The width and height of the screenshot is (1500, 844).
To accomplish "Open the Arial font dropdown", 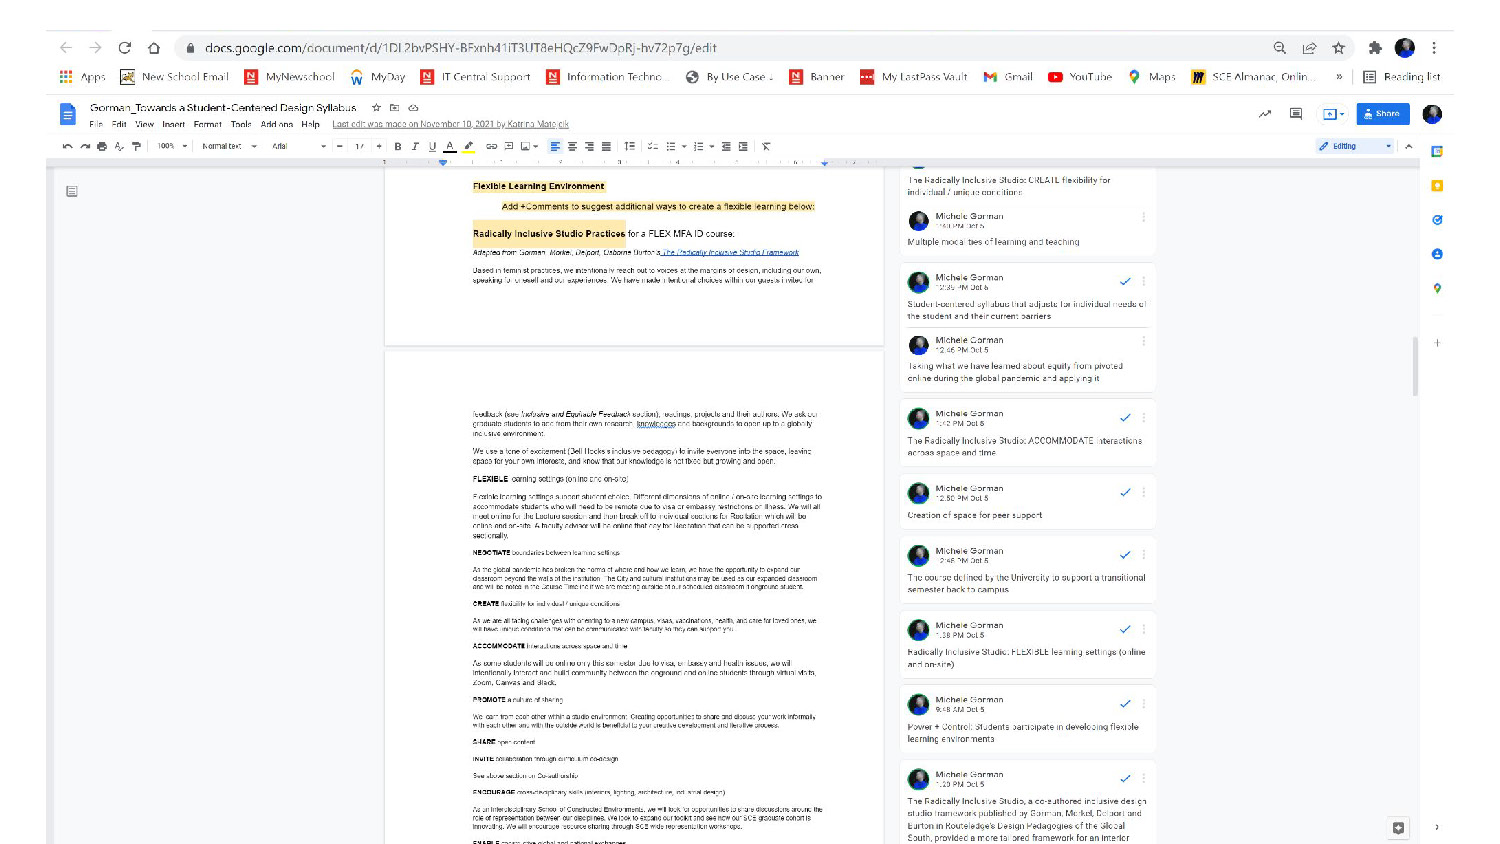I will coord(299,146).
